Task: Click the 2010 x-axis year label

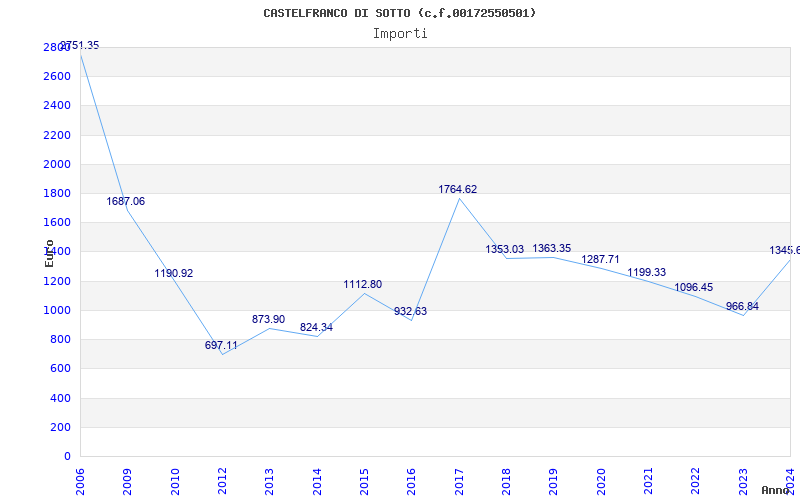Action: coord(174,482)
